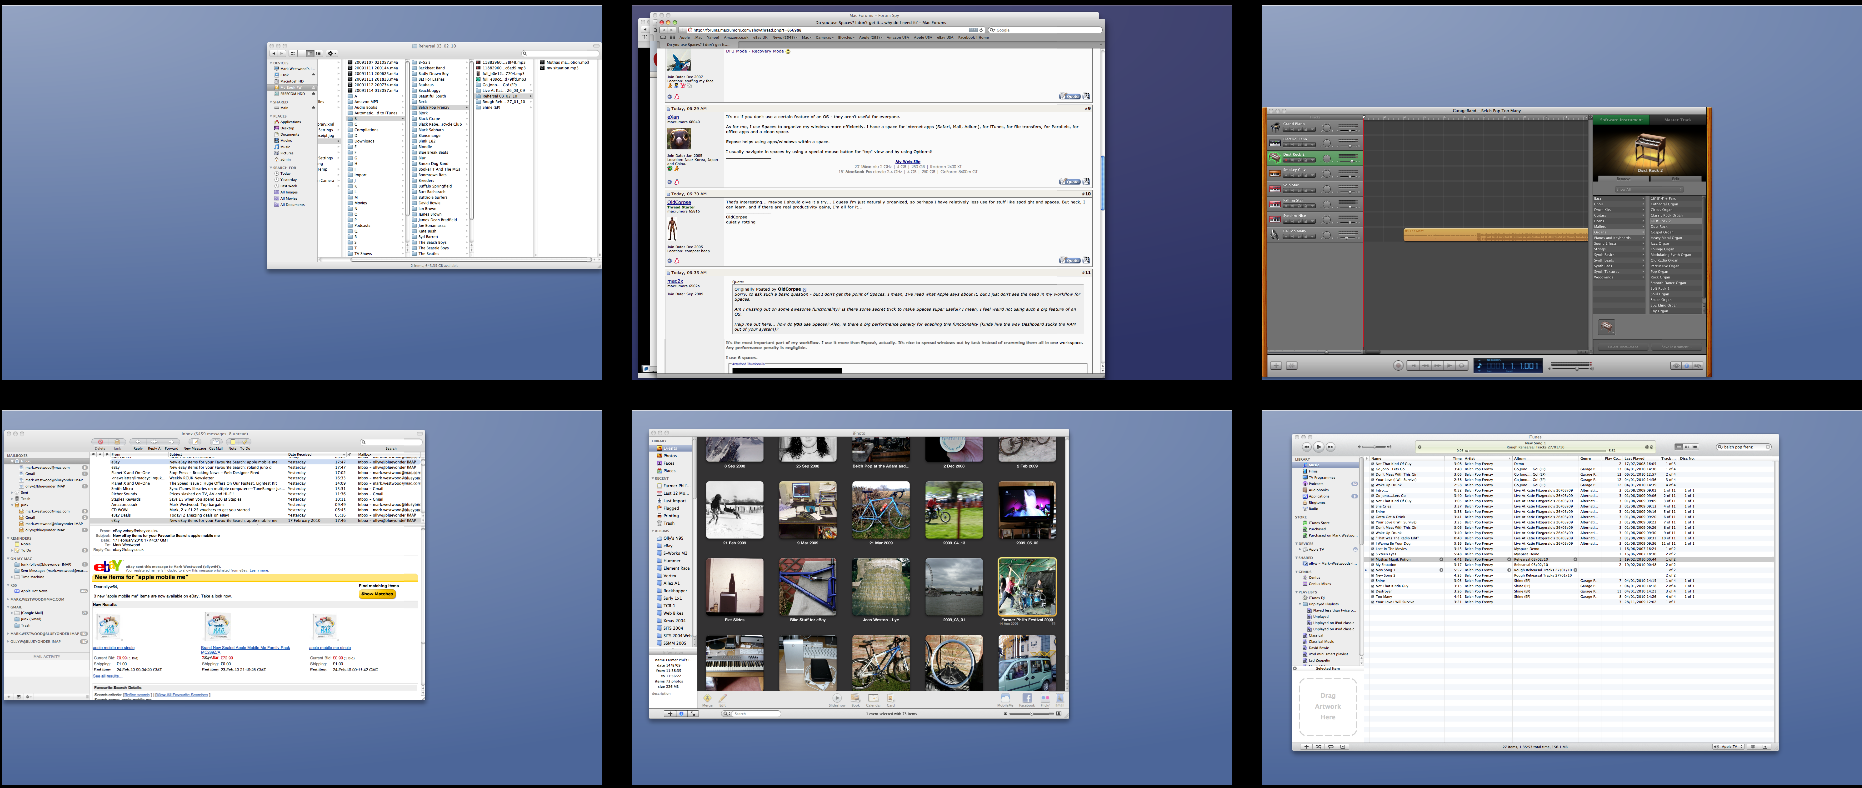Select the Grand Piano track icon in GarageBand

click(1275, 127)
